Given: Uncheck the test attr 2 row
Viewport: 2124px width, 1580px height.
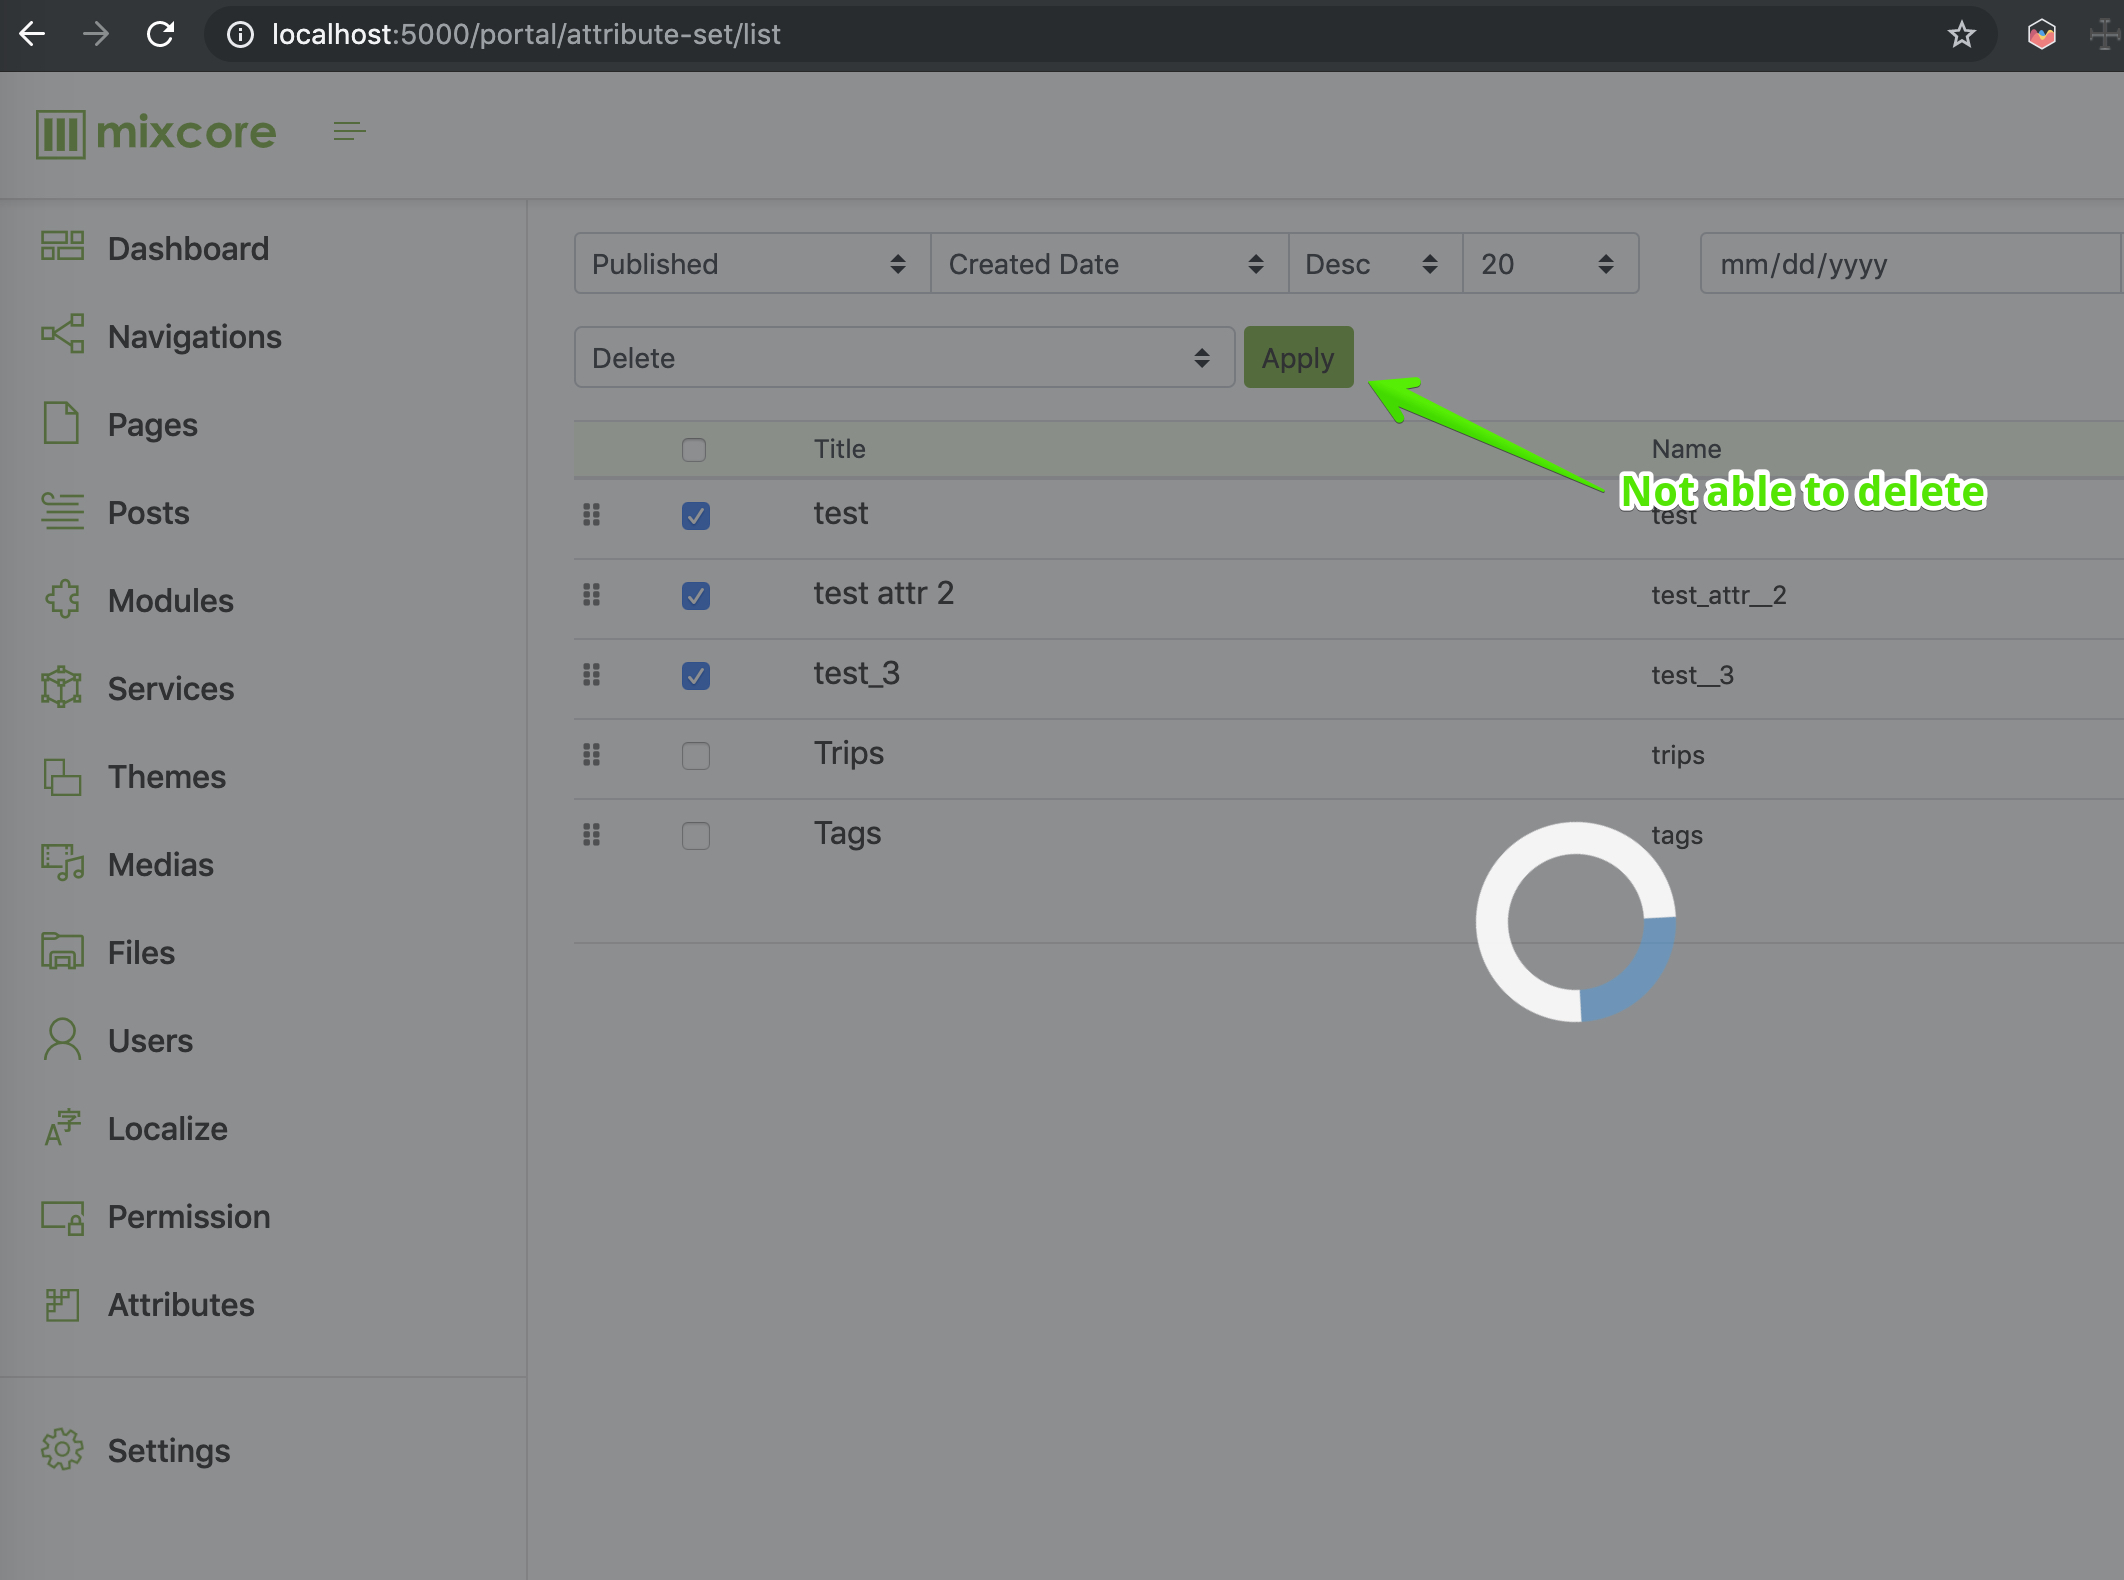Looking at the screenshot, I should (695, 596).
